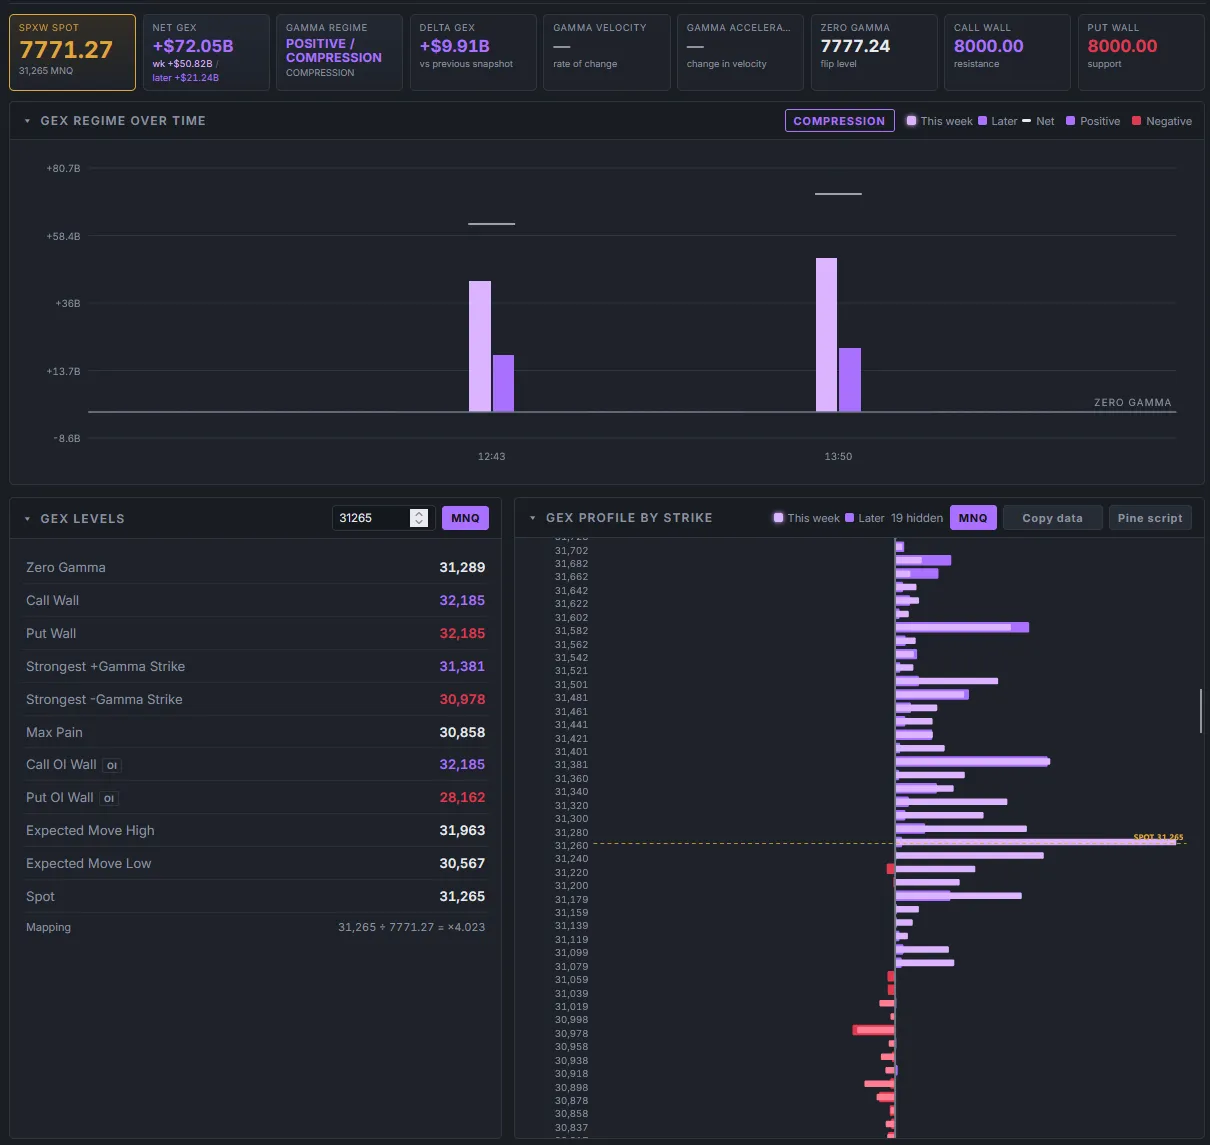Click the Later bar at 12:43
Image resolution: width=1210 pixels, height=1145 pixels.
pyautogui.click(x=503, y=383)
